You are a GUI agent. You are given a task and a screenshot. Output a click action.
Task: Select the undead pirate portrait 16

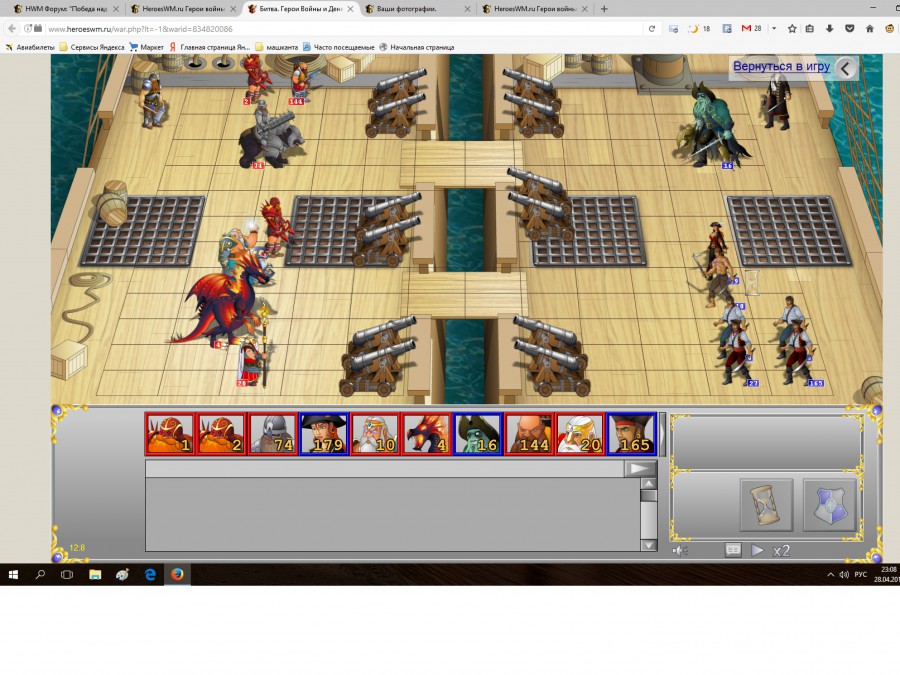[x=478, y=434]
